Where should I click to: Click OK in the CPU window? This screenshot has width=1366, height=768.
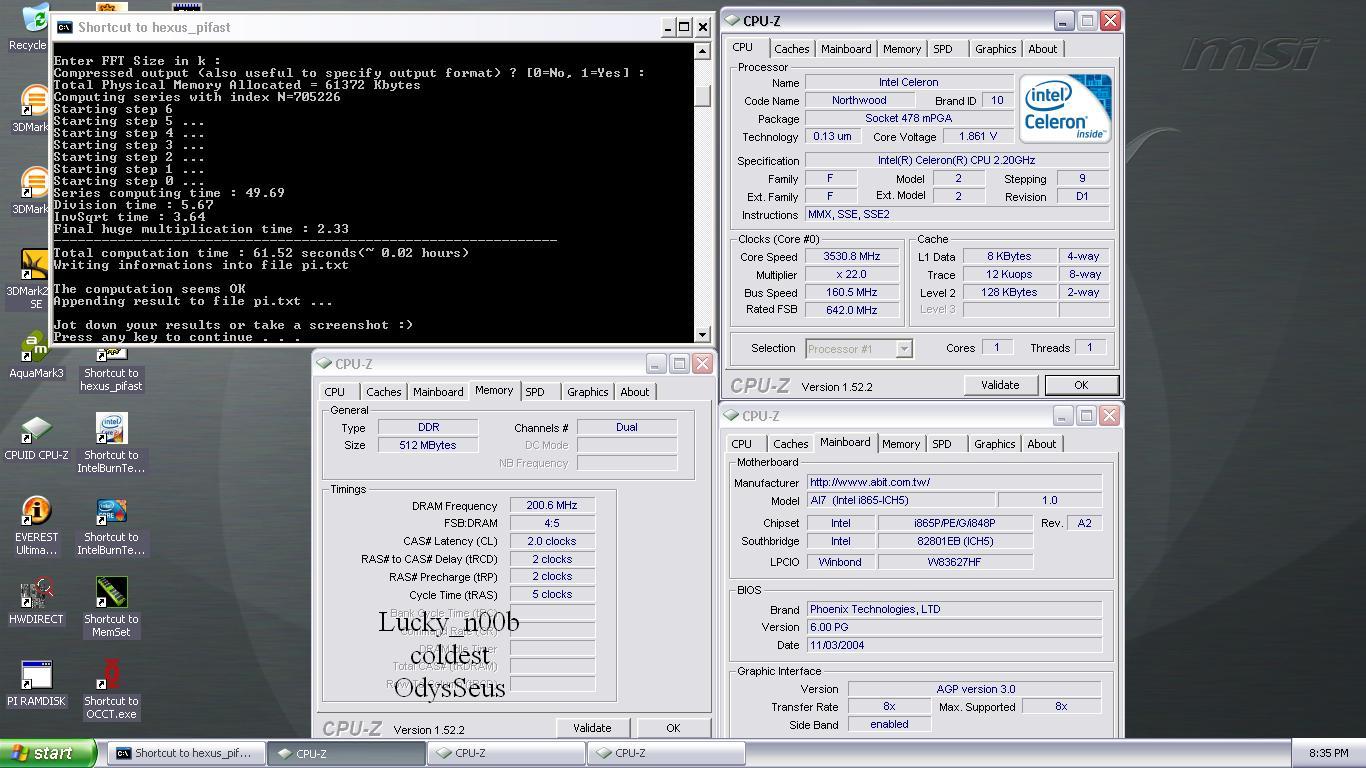(x=1081, y=385)
